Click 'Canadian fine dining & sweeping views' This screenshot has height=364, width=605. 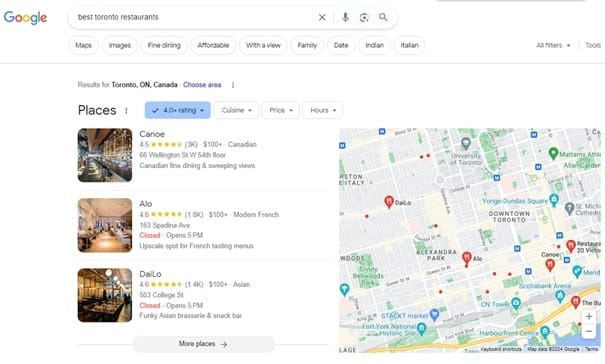(x=197, y=166)
